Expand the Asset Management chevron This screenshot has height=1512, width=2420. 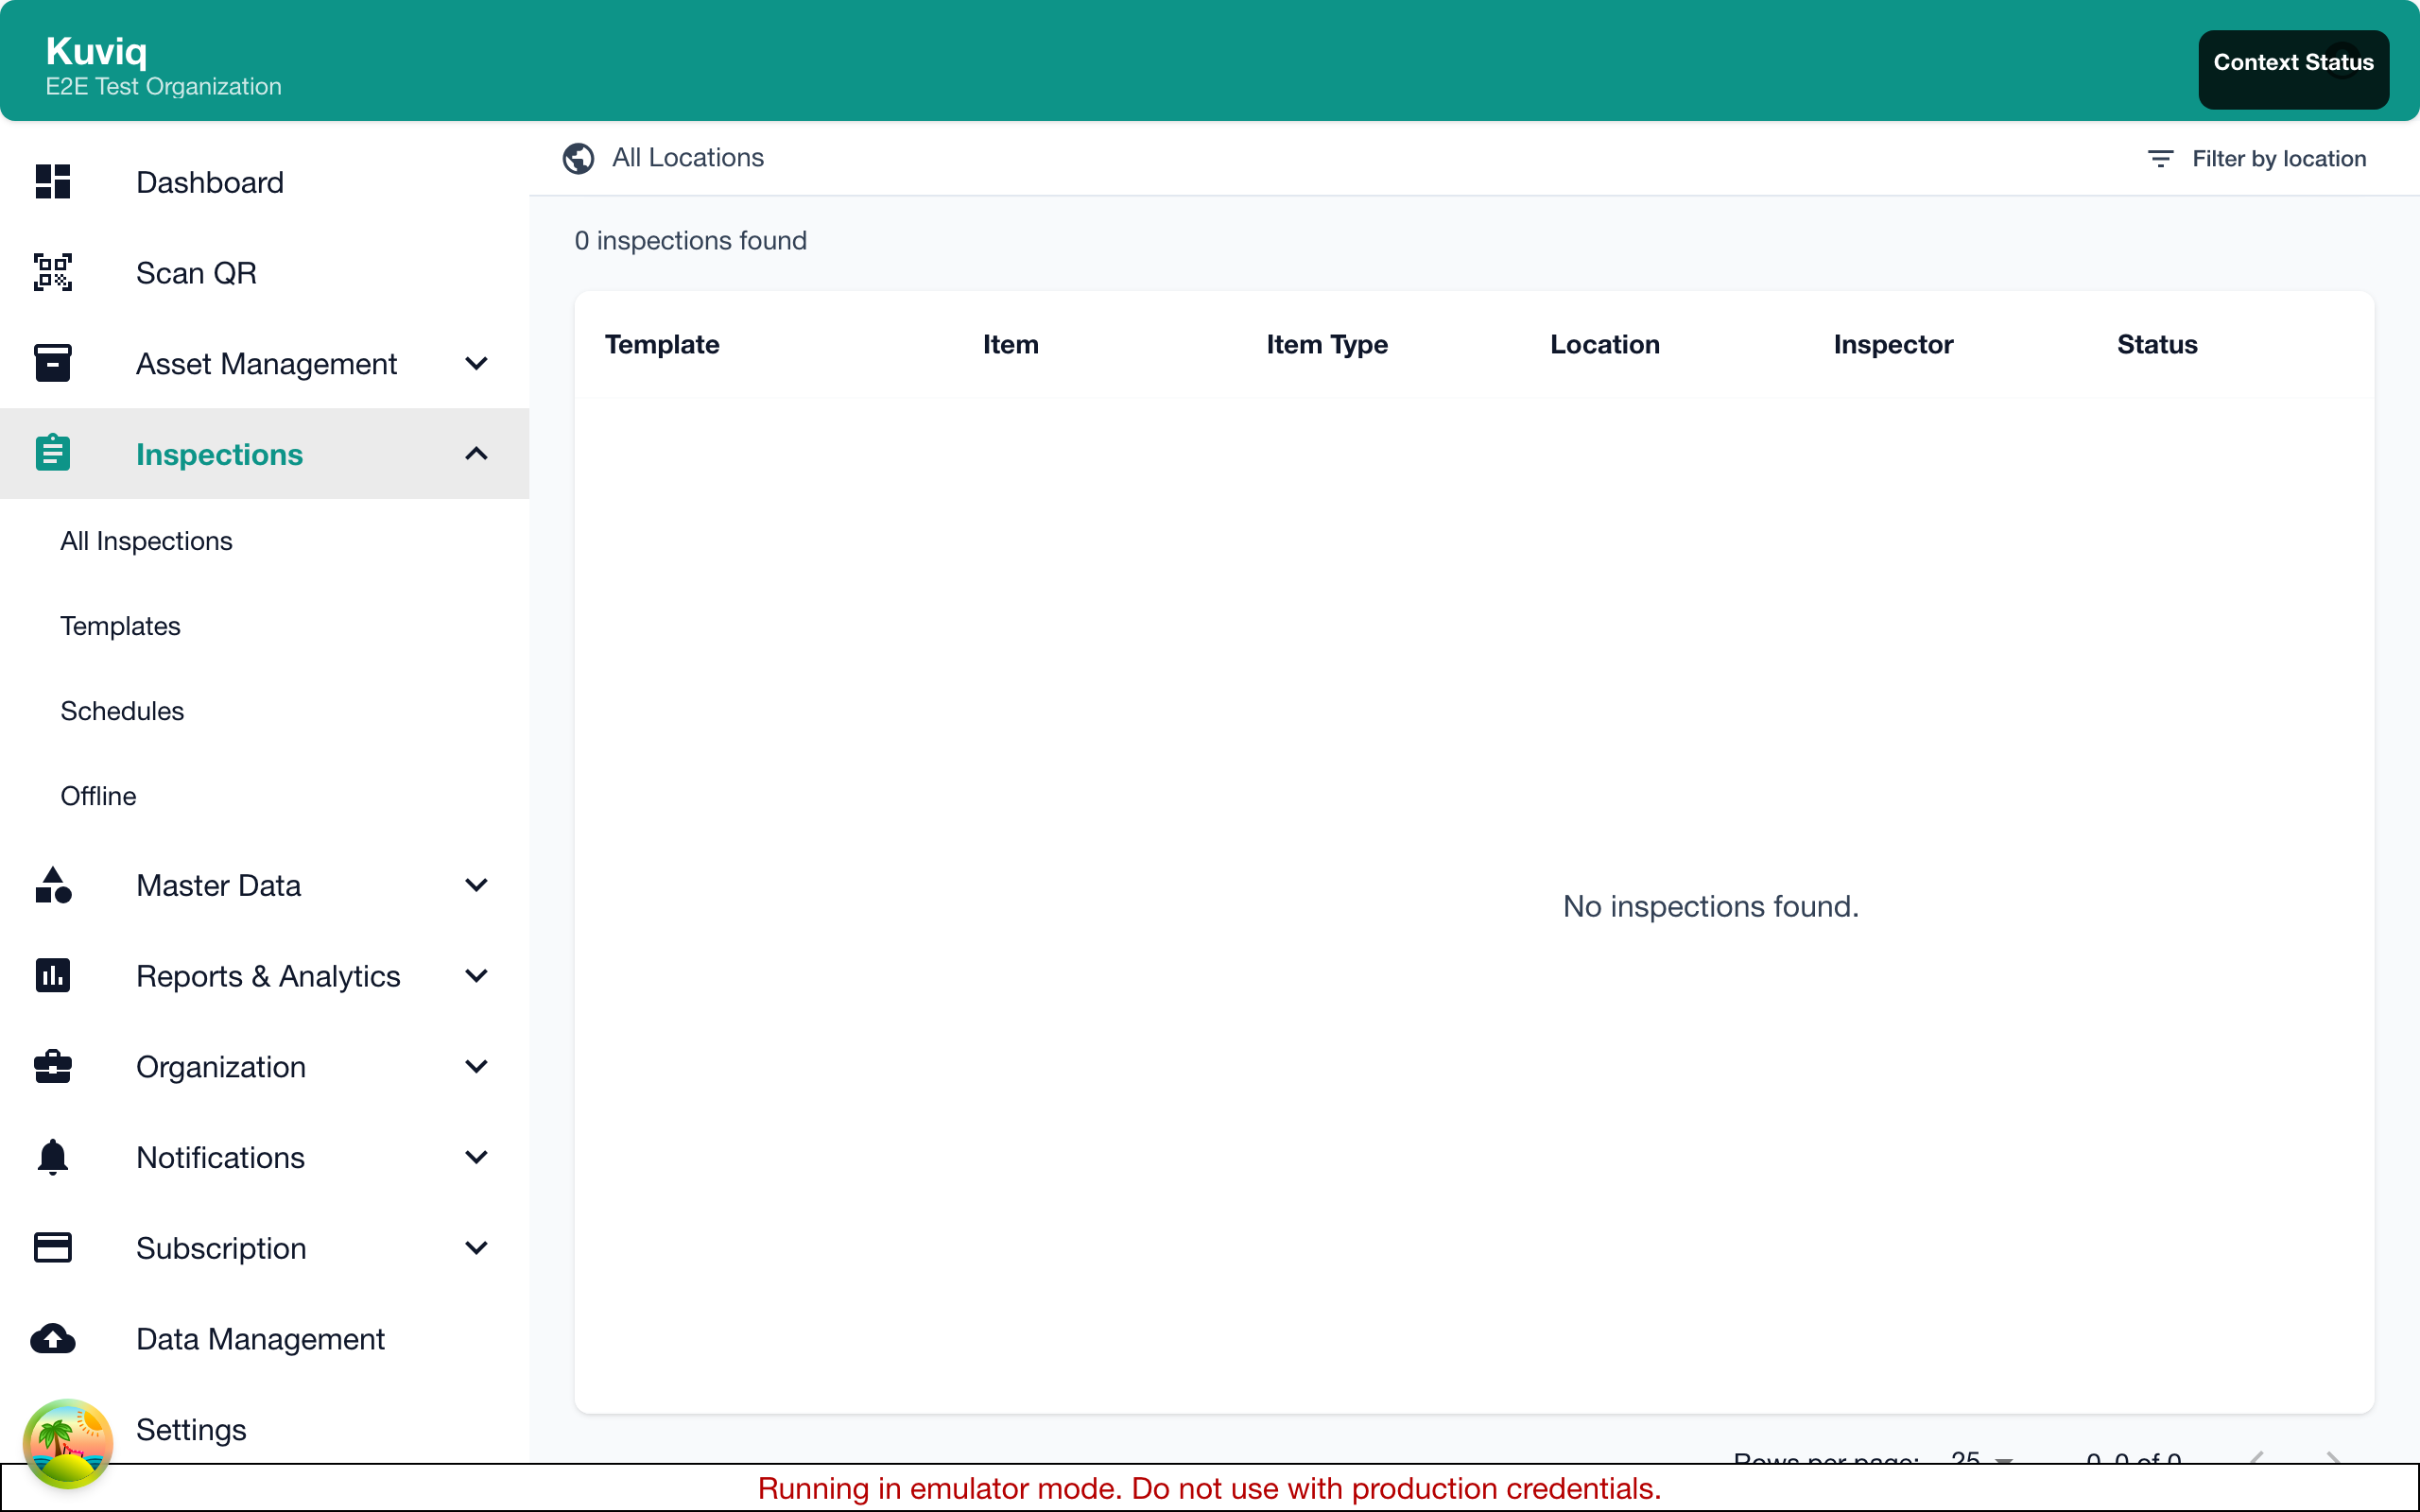click(x=476, y=363)
